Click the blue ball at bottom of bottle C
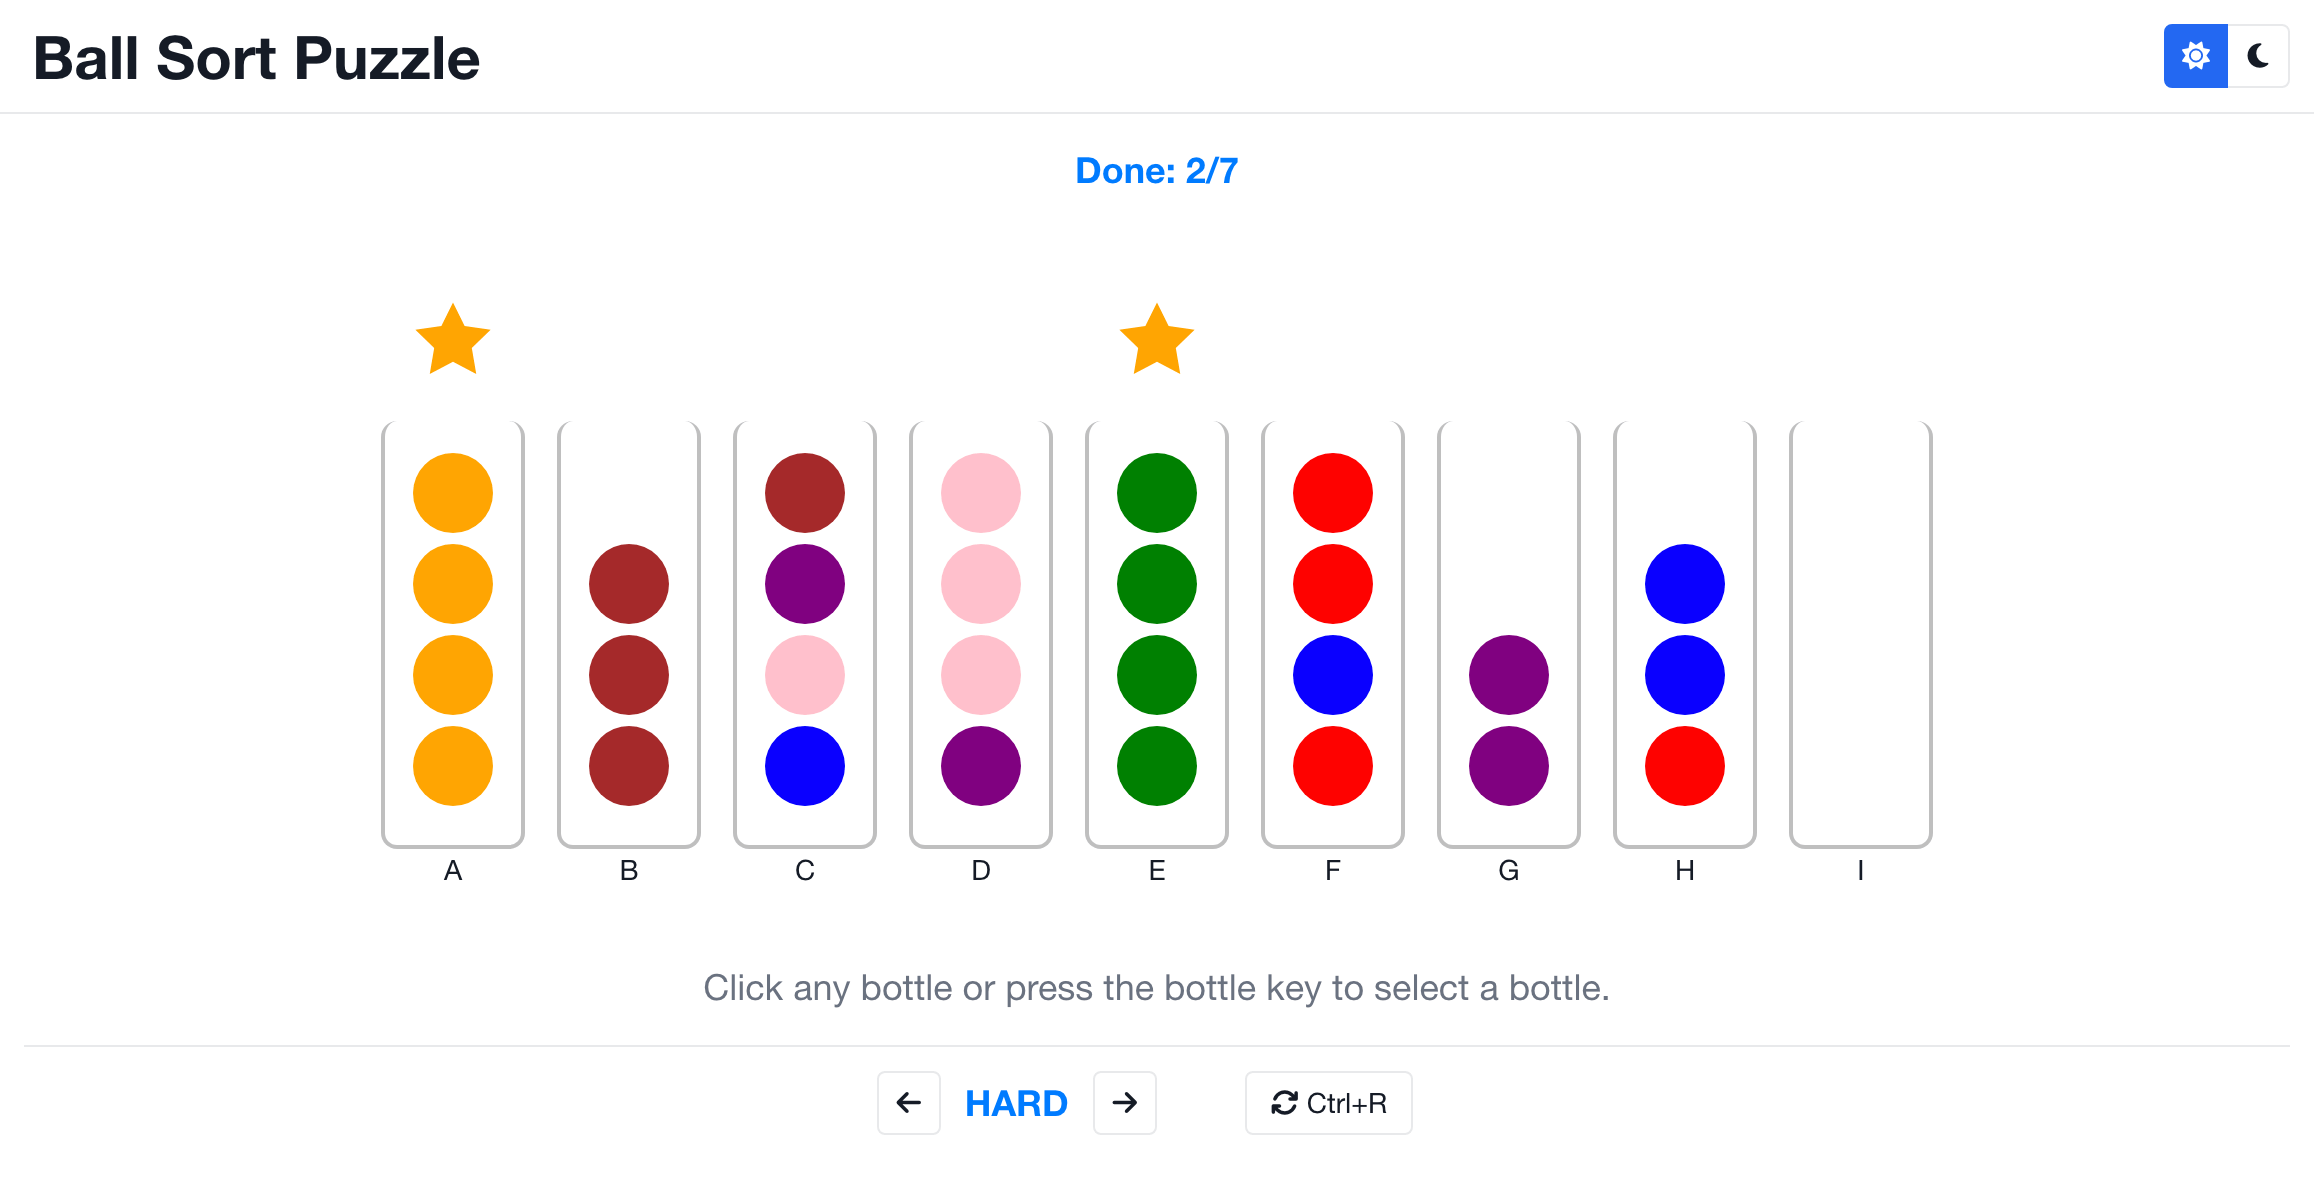This screenshot has width=2314, height=1204. point(805,766)
